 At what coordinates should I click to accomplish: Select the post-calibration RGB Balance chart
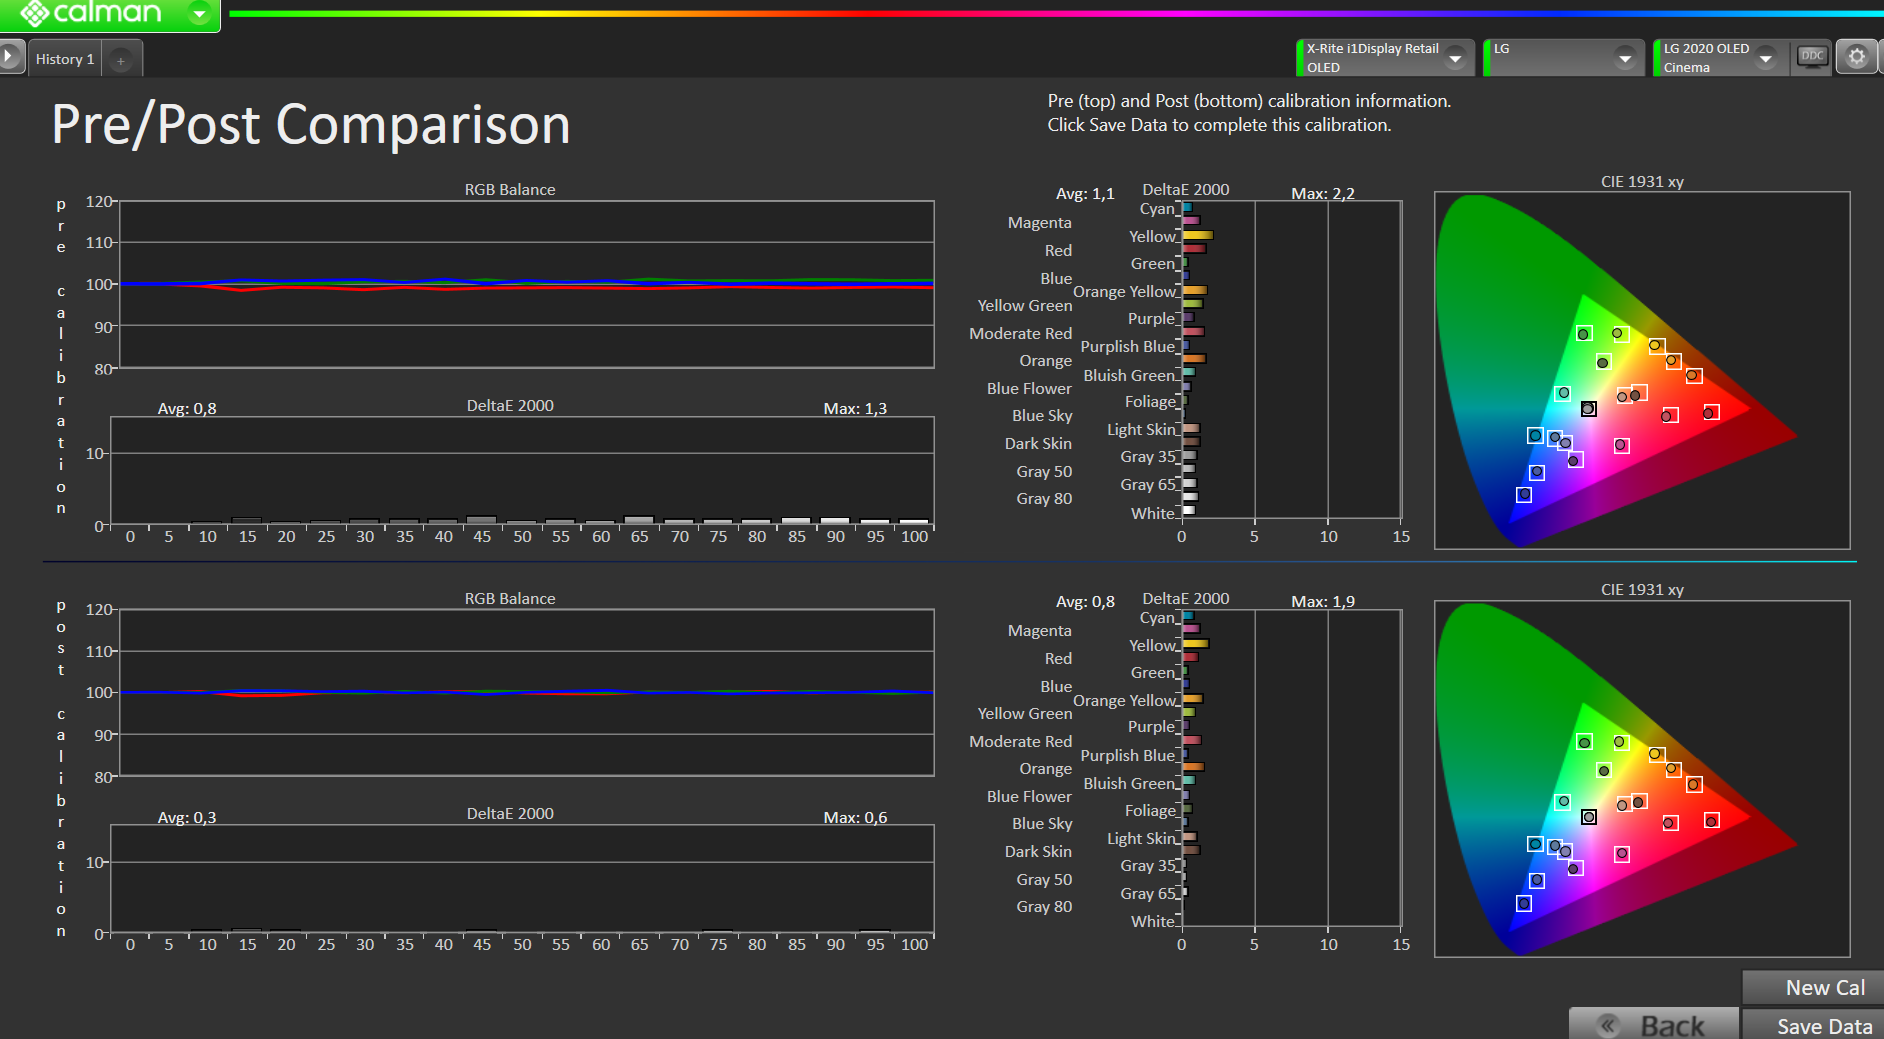(526, 692)
